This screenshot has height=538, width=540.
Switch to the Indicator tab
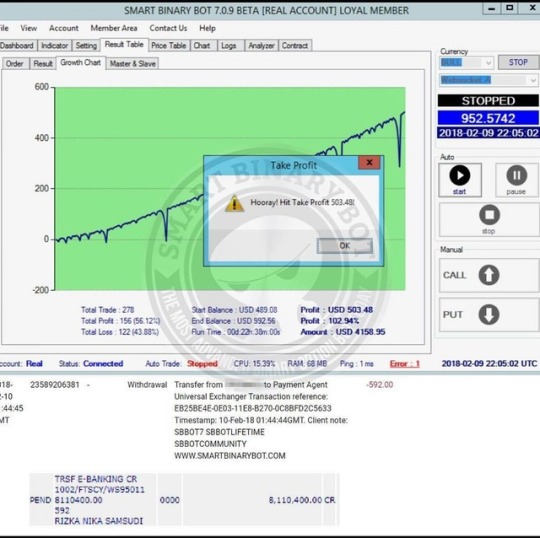[54, 45]
